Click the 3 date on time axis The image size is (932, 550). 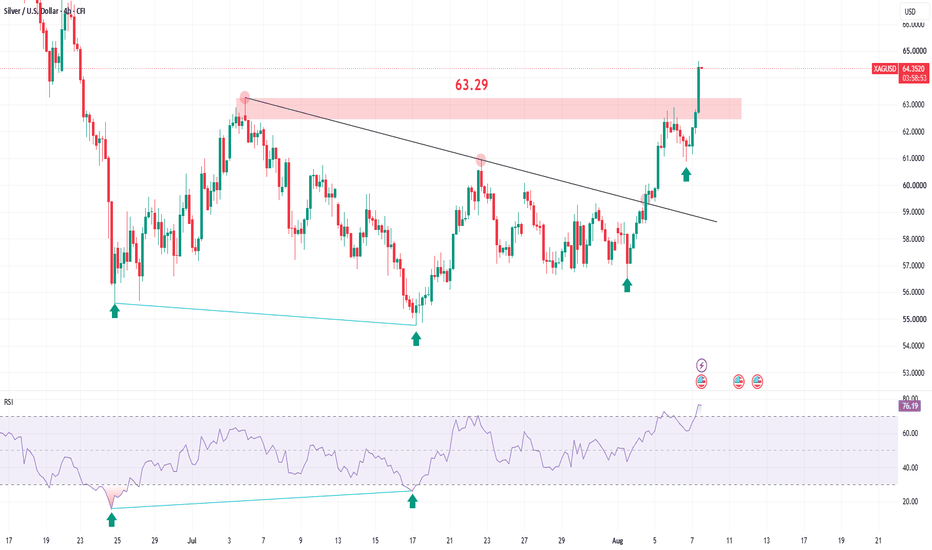click(x=229, y=541)
